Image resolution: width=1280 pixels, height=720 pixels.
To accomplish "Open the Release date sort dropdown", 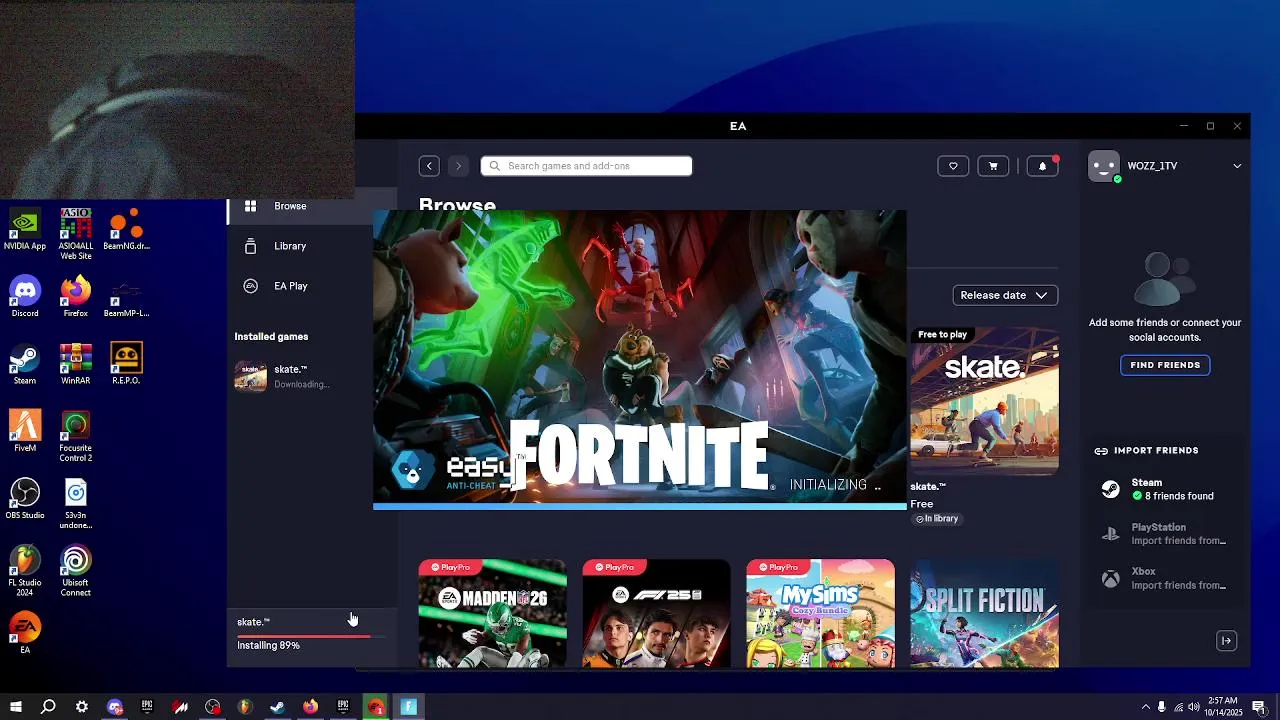I will (x=1005, y=295).
